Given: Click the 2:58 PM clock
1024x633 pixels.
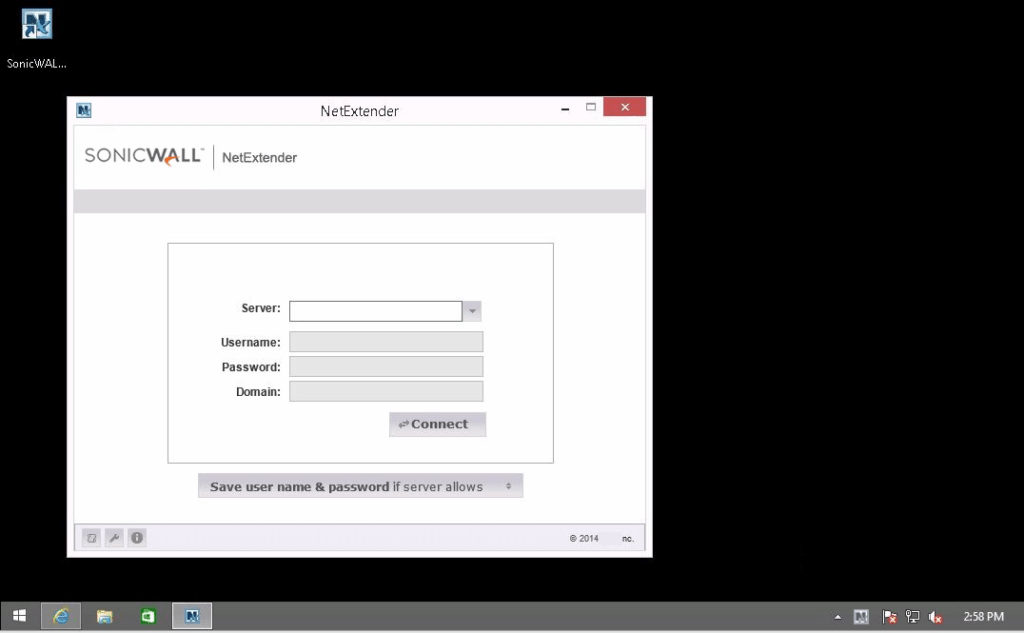Looking at the screenshot, I should [x=984, y=617].
